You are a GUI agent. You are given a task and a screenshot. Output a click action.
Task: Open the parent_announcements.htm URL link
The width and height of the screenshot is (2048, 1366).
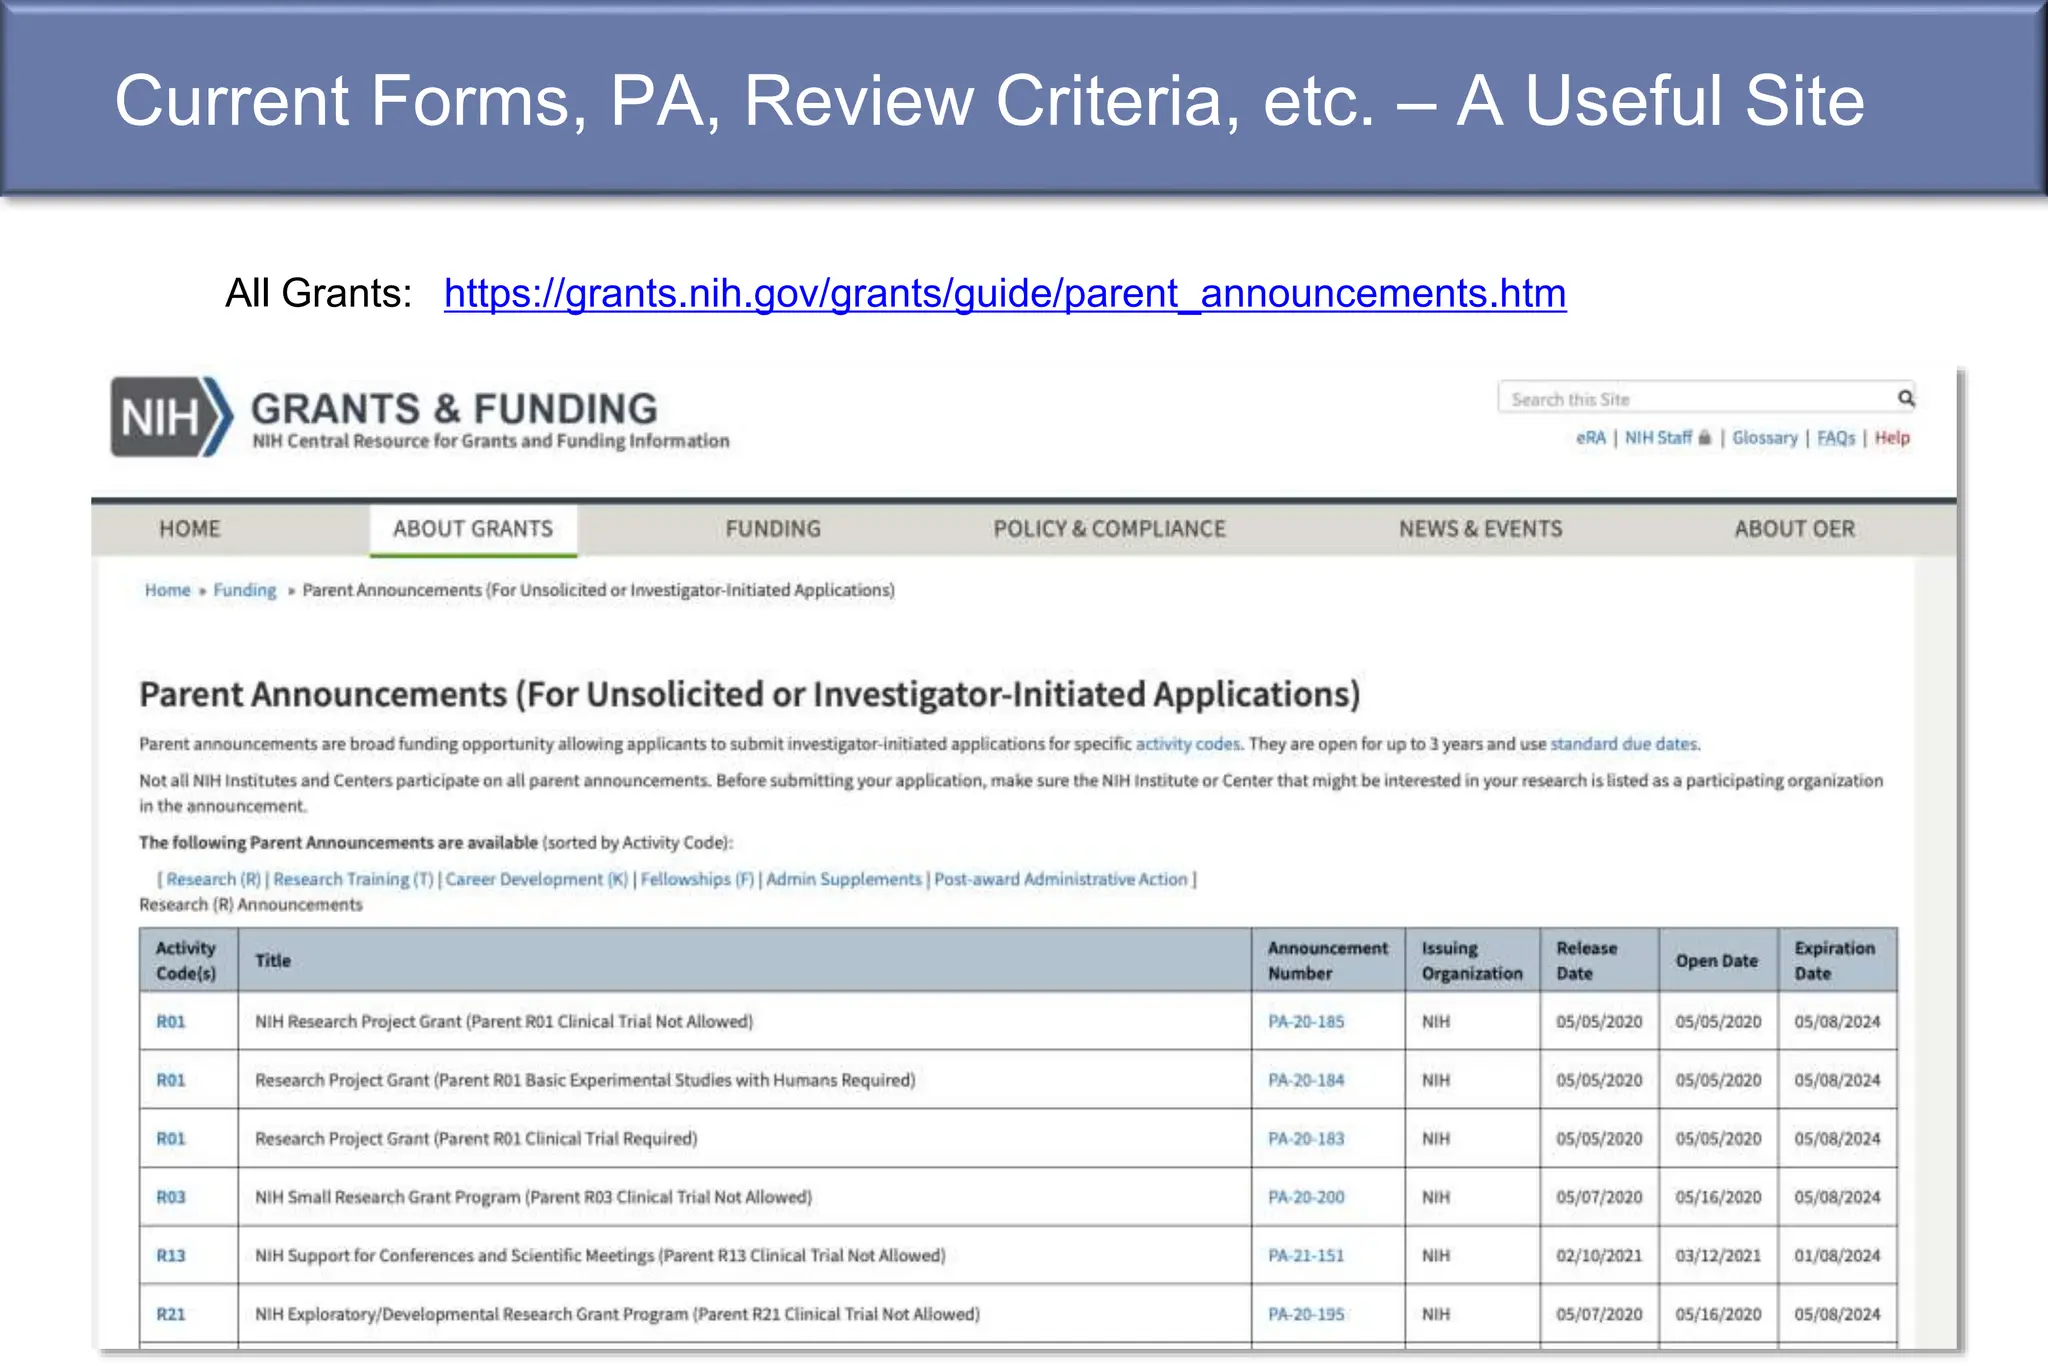pos(1005,293)
